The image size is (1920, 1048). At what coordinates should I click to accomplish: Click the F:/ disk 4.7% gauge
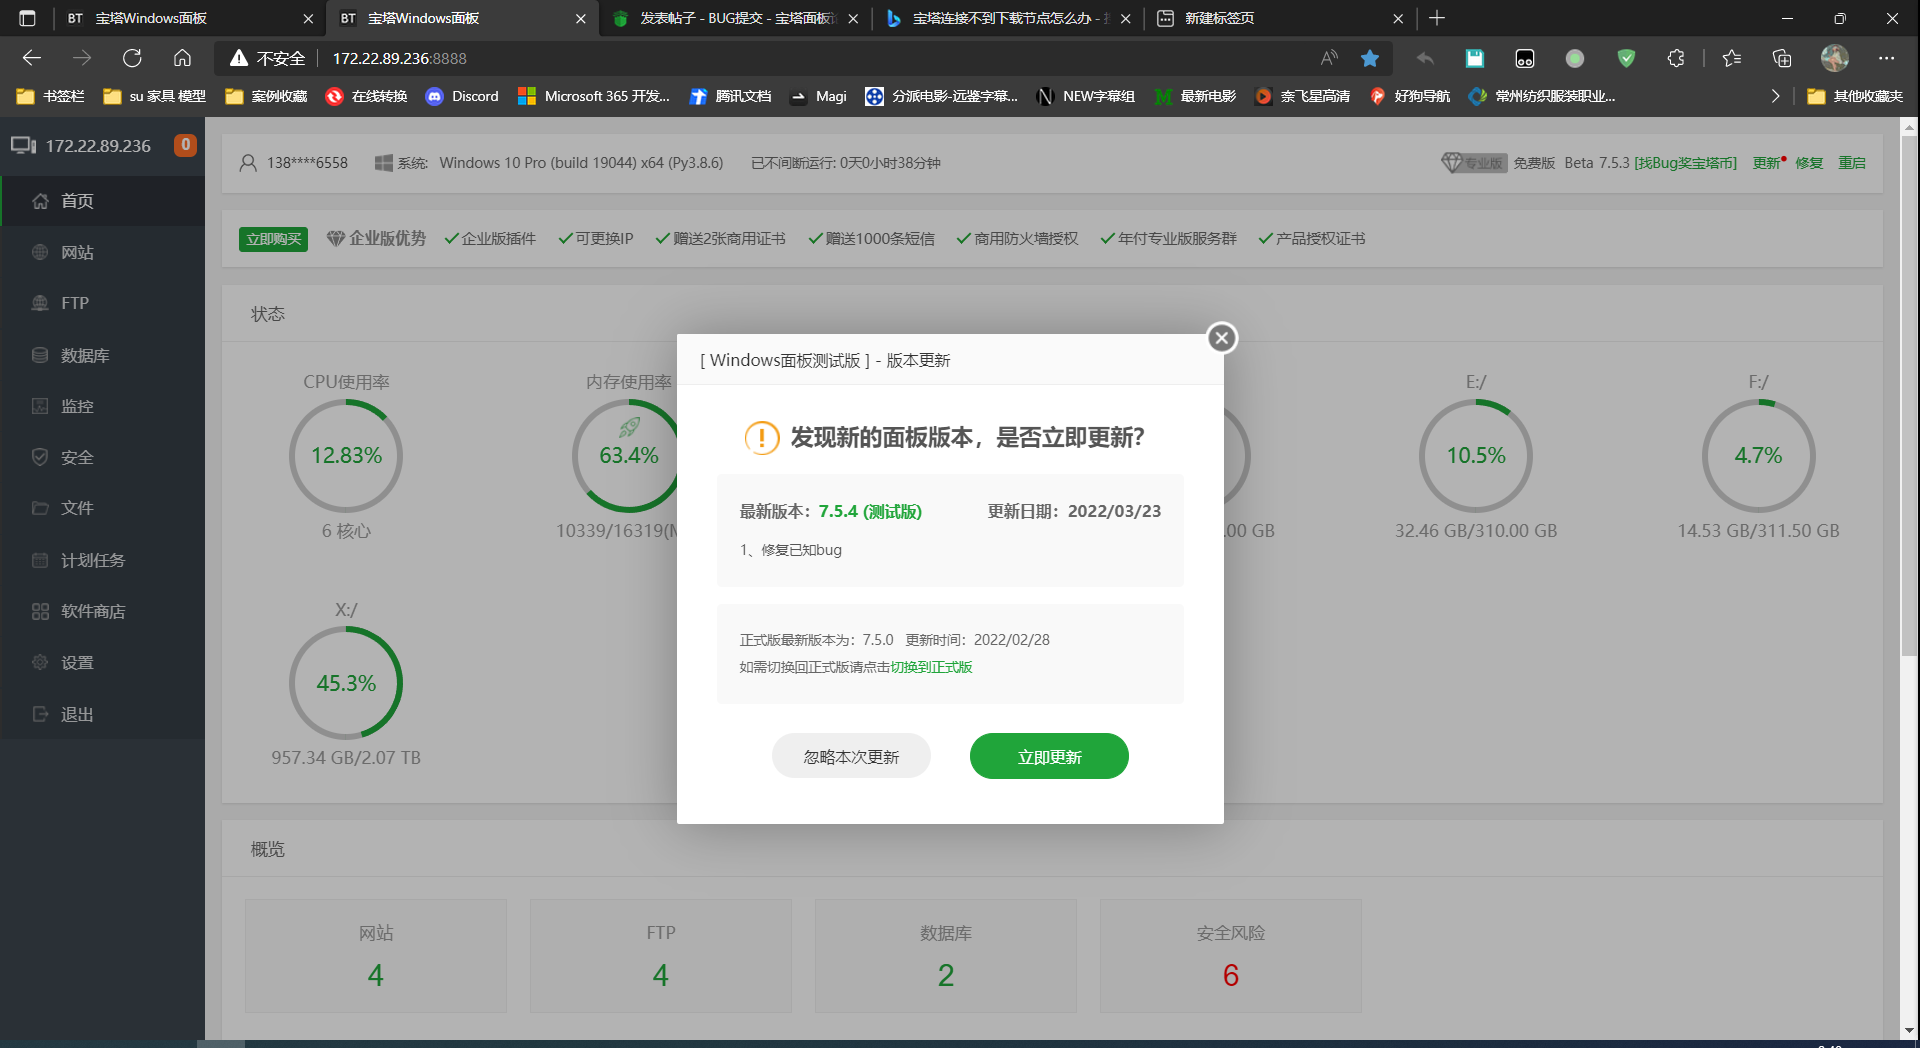pos(1758,456)
